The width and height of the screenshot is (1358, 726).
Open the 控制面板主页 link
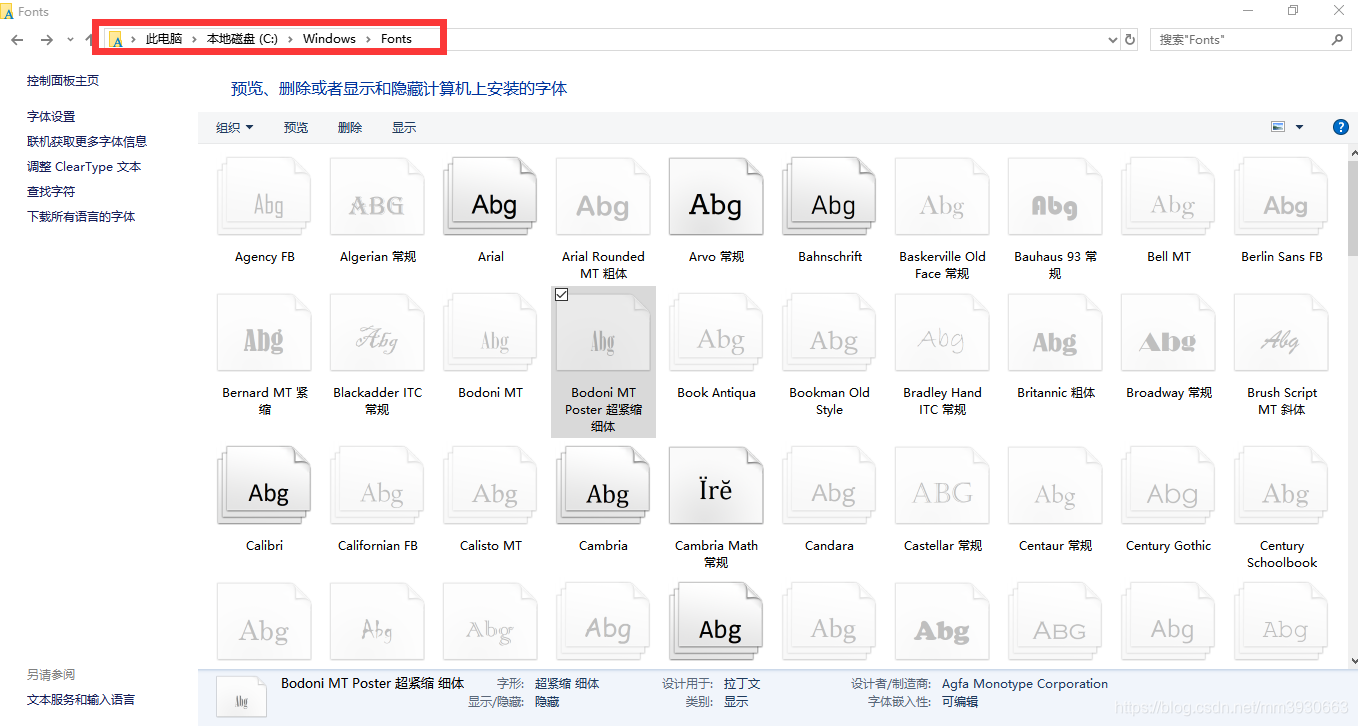pyautogui.click(x=63, y=81)
